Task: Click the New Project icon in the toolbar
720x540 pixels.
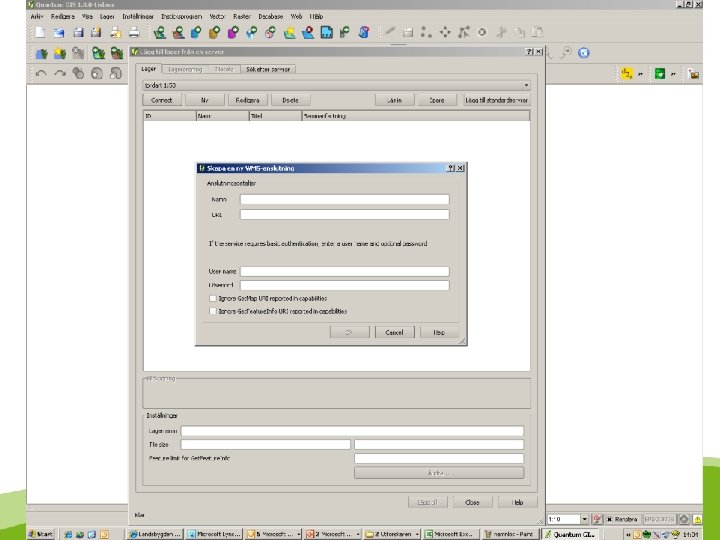Action: [40, 32]
